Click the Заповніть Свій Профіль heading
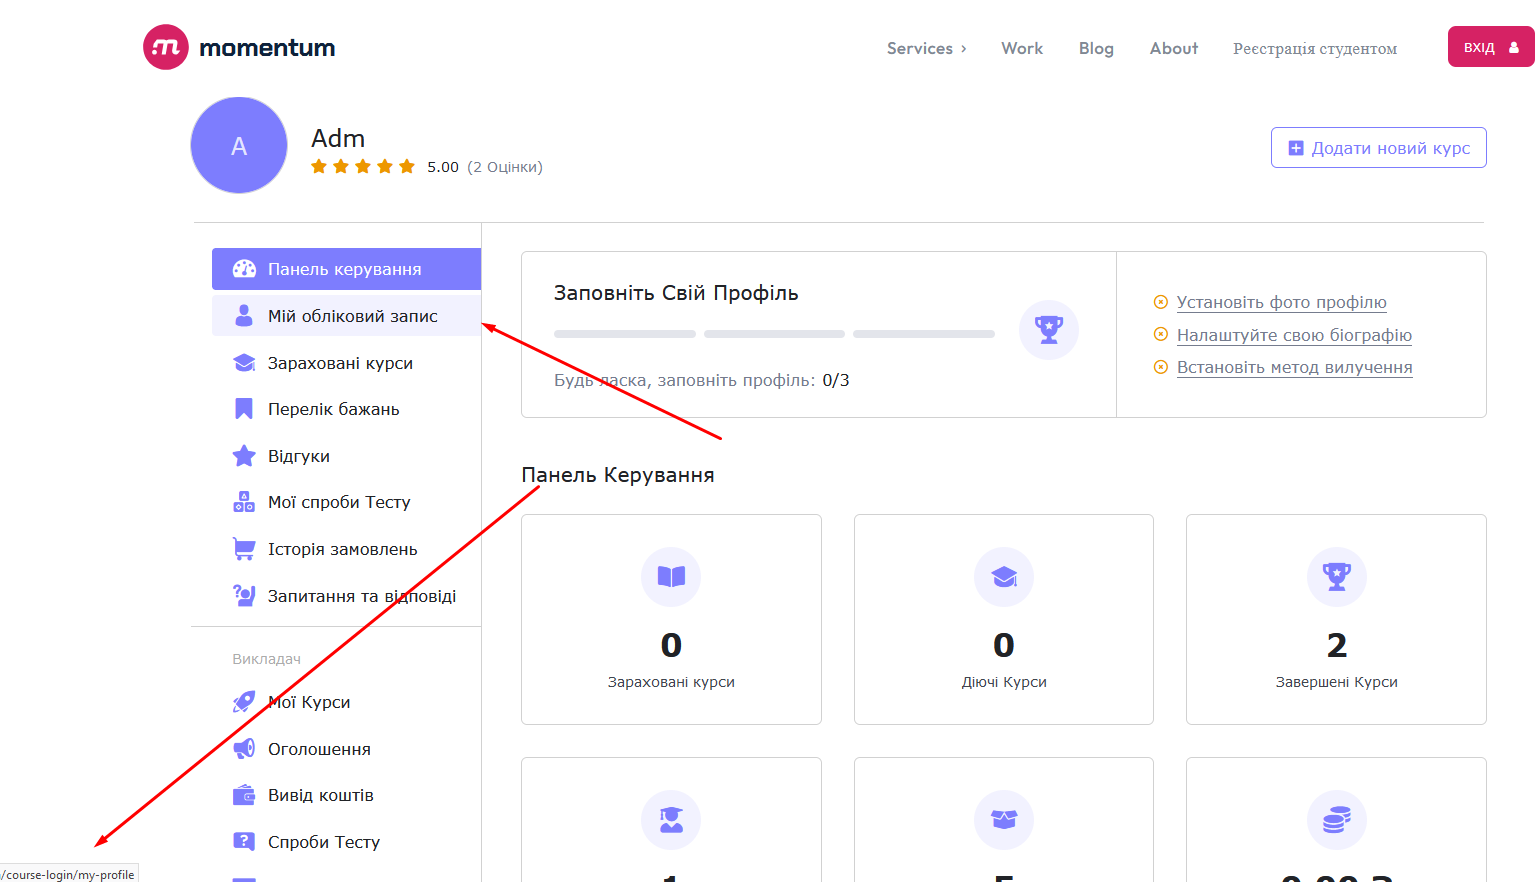 click(x=676, y=293)
